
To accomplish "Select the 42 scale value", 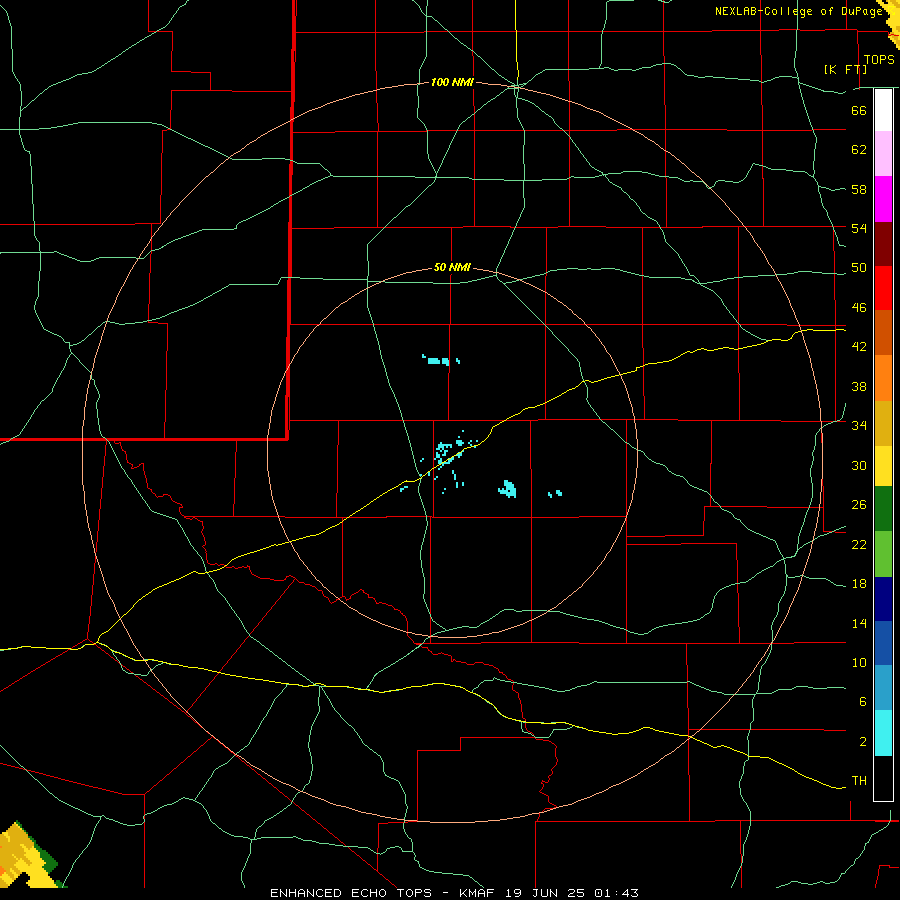I will 859,347.
